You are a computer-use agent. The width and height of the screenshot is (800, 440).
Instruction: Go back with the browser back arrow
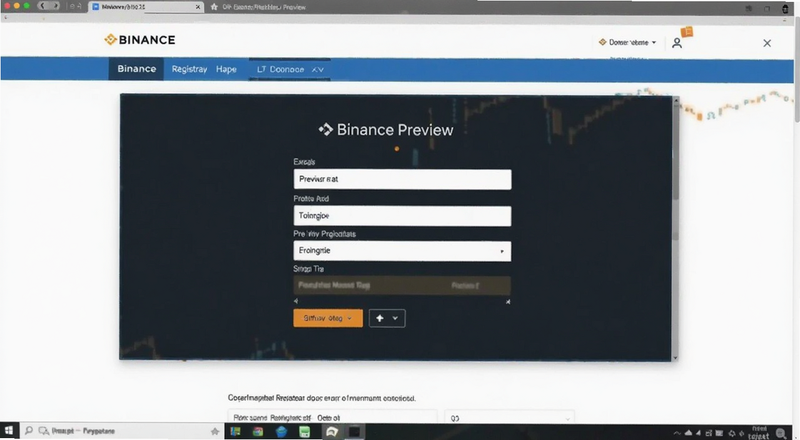click(x=42, y=6)
